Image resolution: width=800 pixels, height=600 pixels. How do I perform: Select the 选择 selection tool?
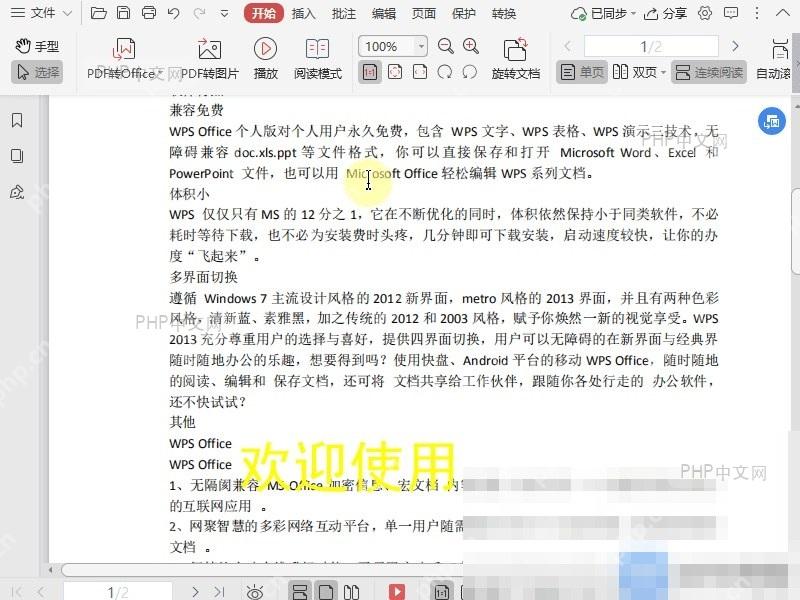pos(37,72)
